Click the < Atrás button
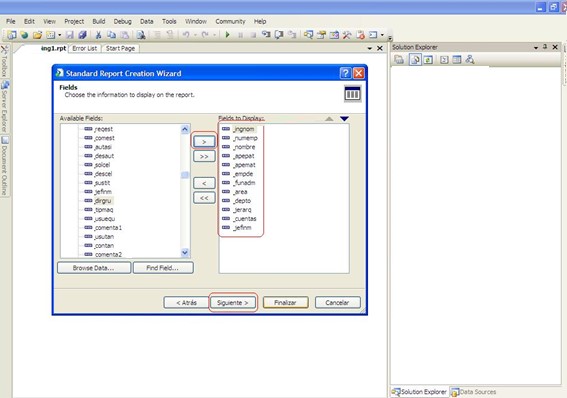Screen dimensions: 567x398 click(x=186, y=303)
